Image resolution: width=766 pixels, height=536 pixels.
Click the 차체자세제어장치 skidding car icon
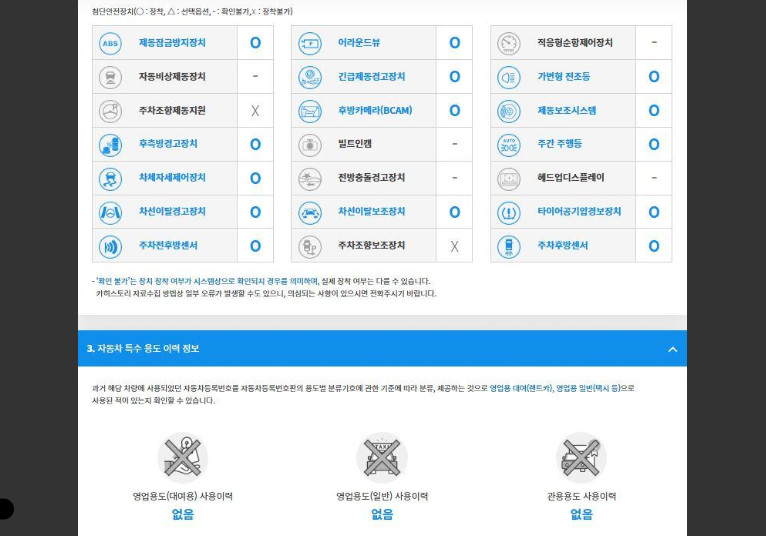pyautogui.click(x=110, y=178)
